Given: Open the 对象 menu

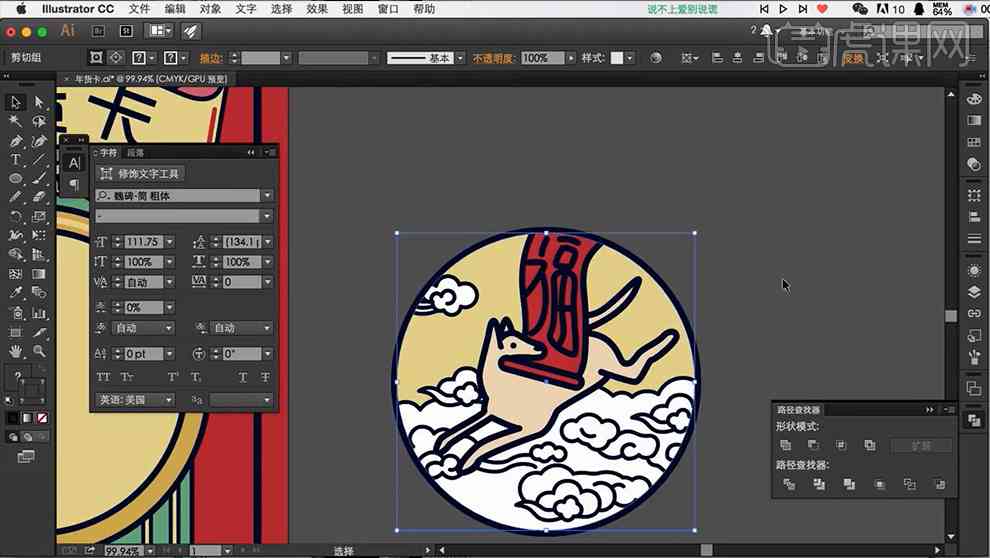Looking at the screenshot, I should pyautogui.click(x=210, y=9).
